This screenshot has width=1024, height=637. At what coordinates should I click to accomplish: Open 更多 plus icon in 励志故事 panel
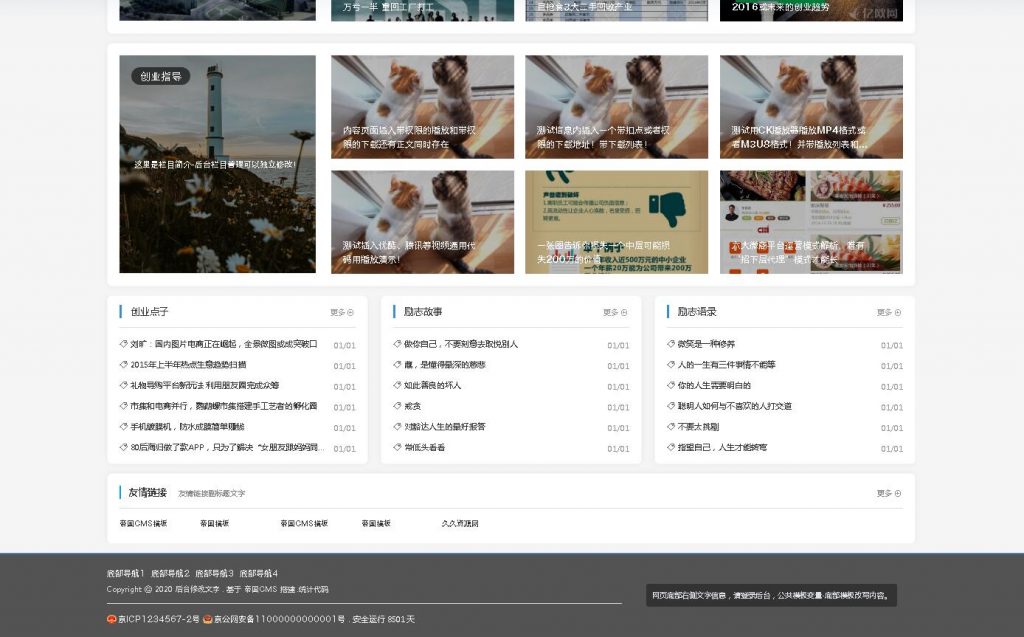[624, 313]
